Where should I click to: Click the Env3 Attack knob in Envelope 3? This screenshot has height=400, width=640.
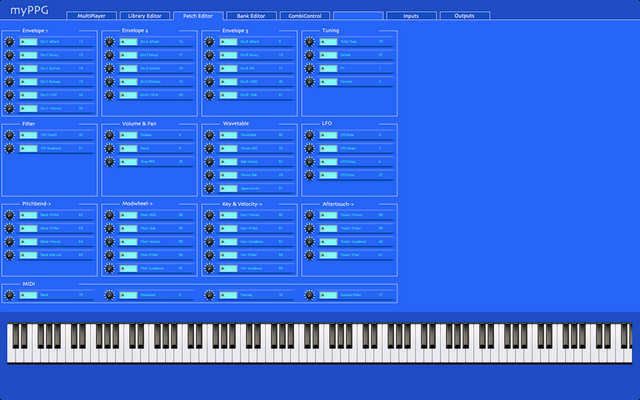pyautogui.click(x=209, y=42)
